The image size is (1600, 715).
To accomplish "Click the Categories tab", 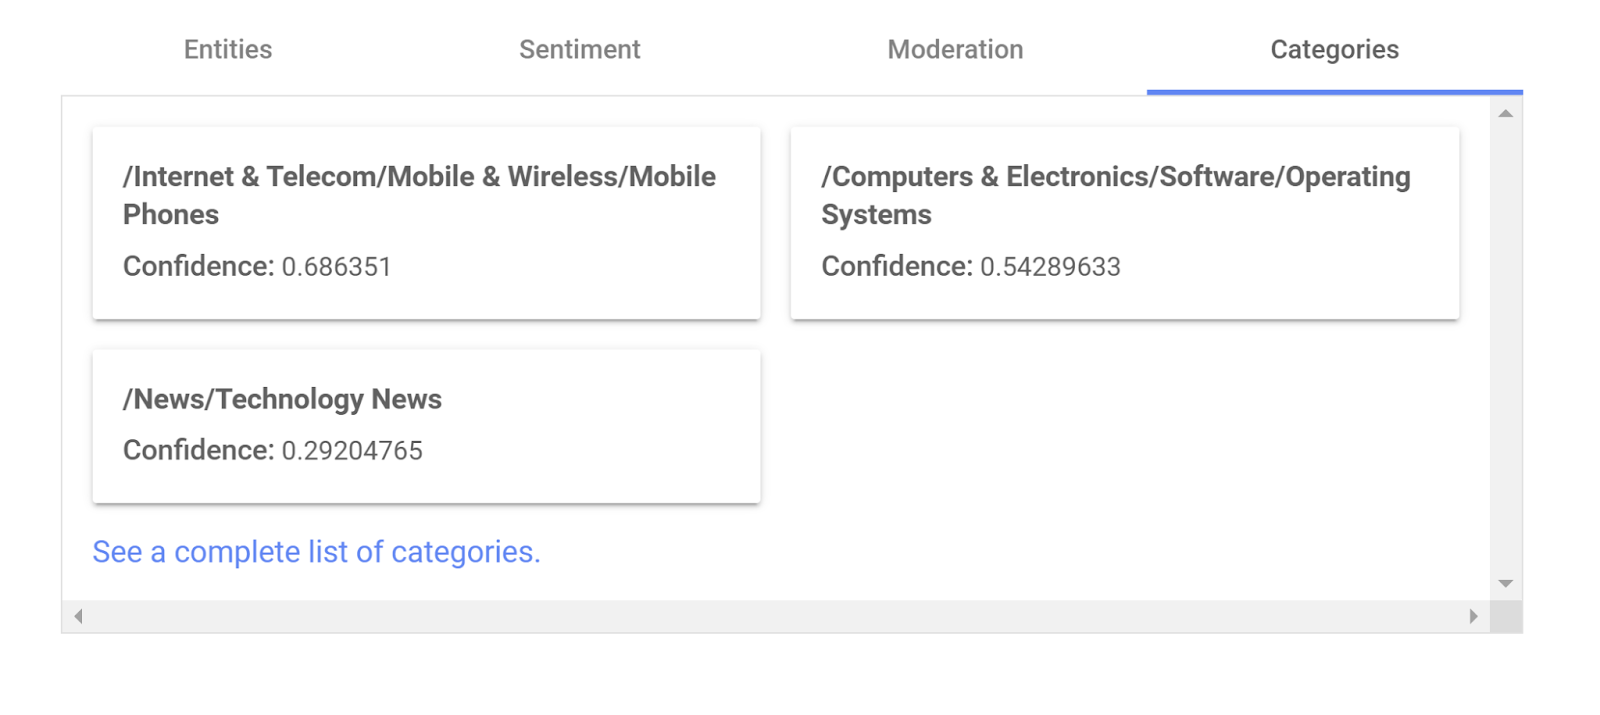I will 1334,50.
